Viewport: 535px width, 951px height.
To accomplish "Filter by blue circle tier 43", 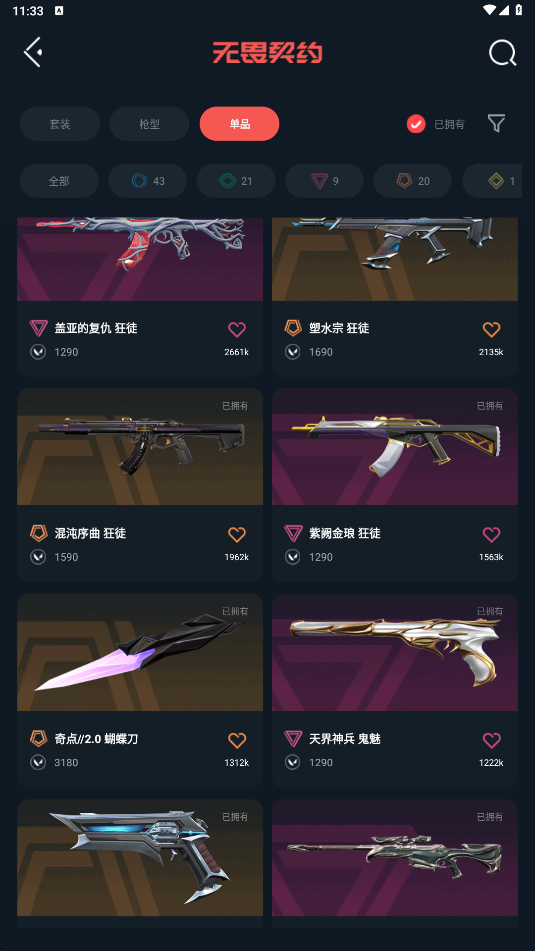I will point(147,181).
